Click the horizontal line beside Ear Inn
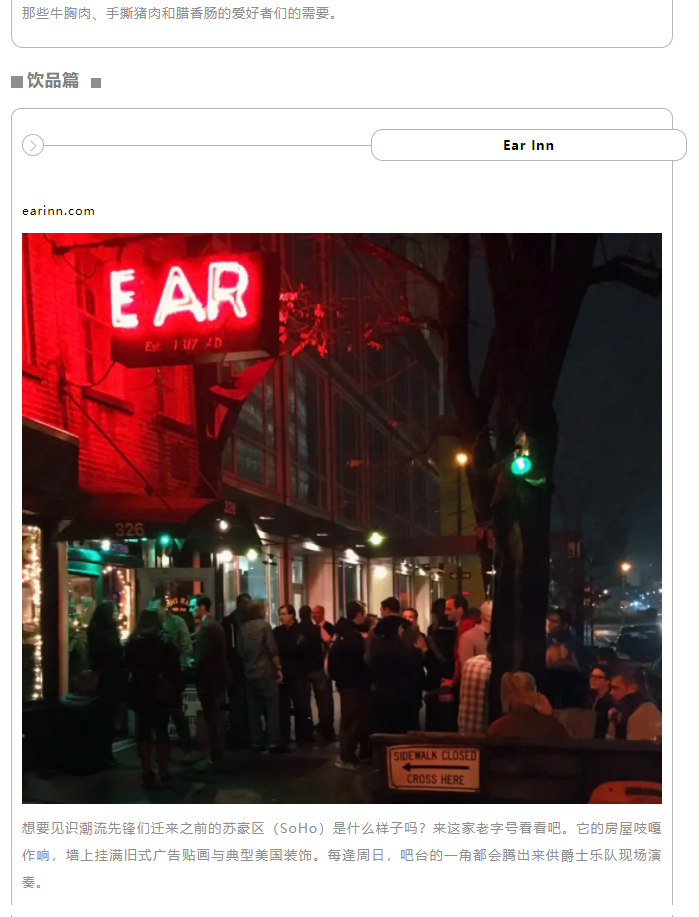 [x=208, y=145]
